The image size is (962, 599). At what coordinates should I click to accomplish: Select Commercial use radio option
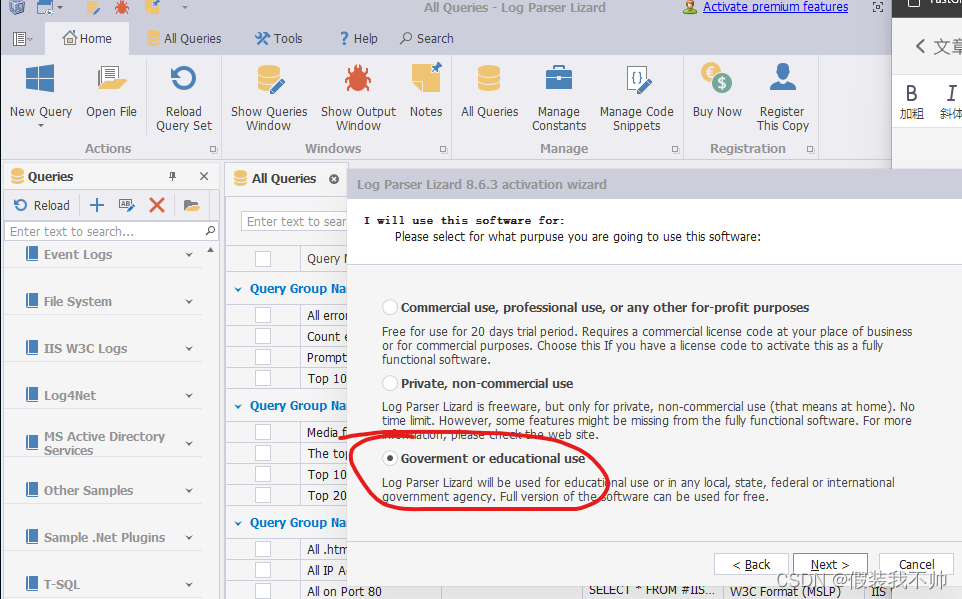pos(390,307)
